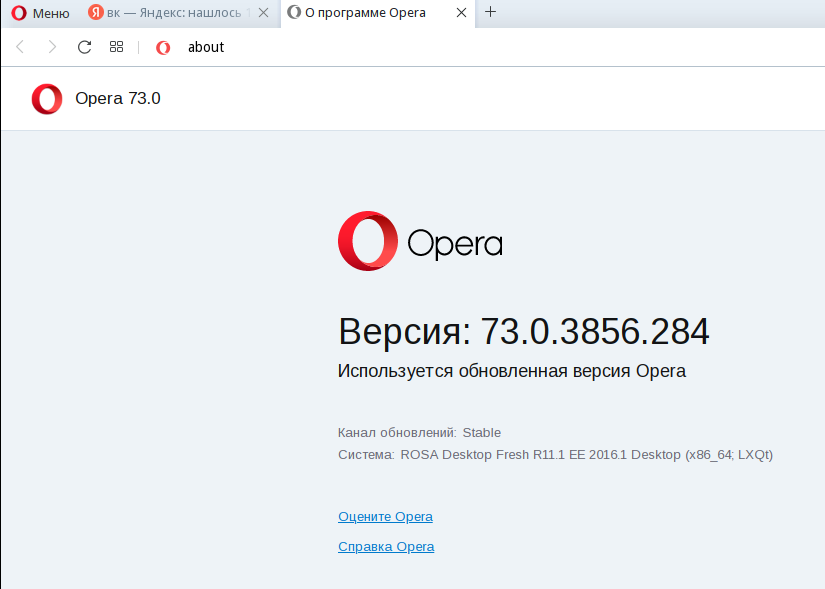Open the Opera Меню button

tap(41, 13)
